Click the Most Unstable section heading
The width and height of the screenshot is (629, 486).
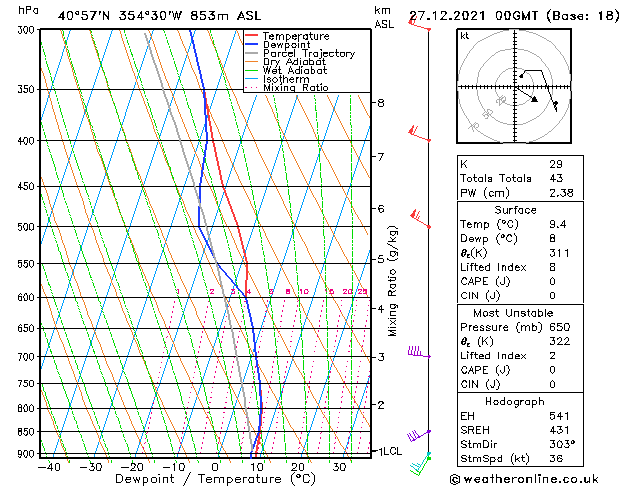tap(513, 313)
